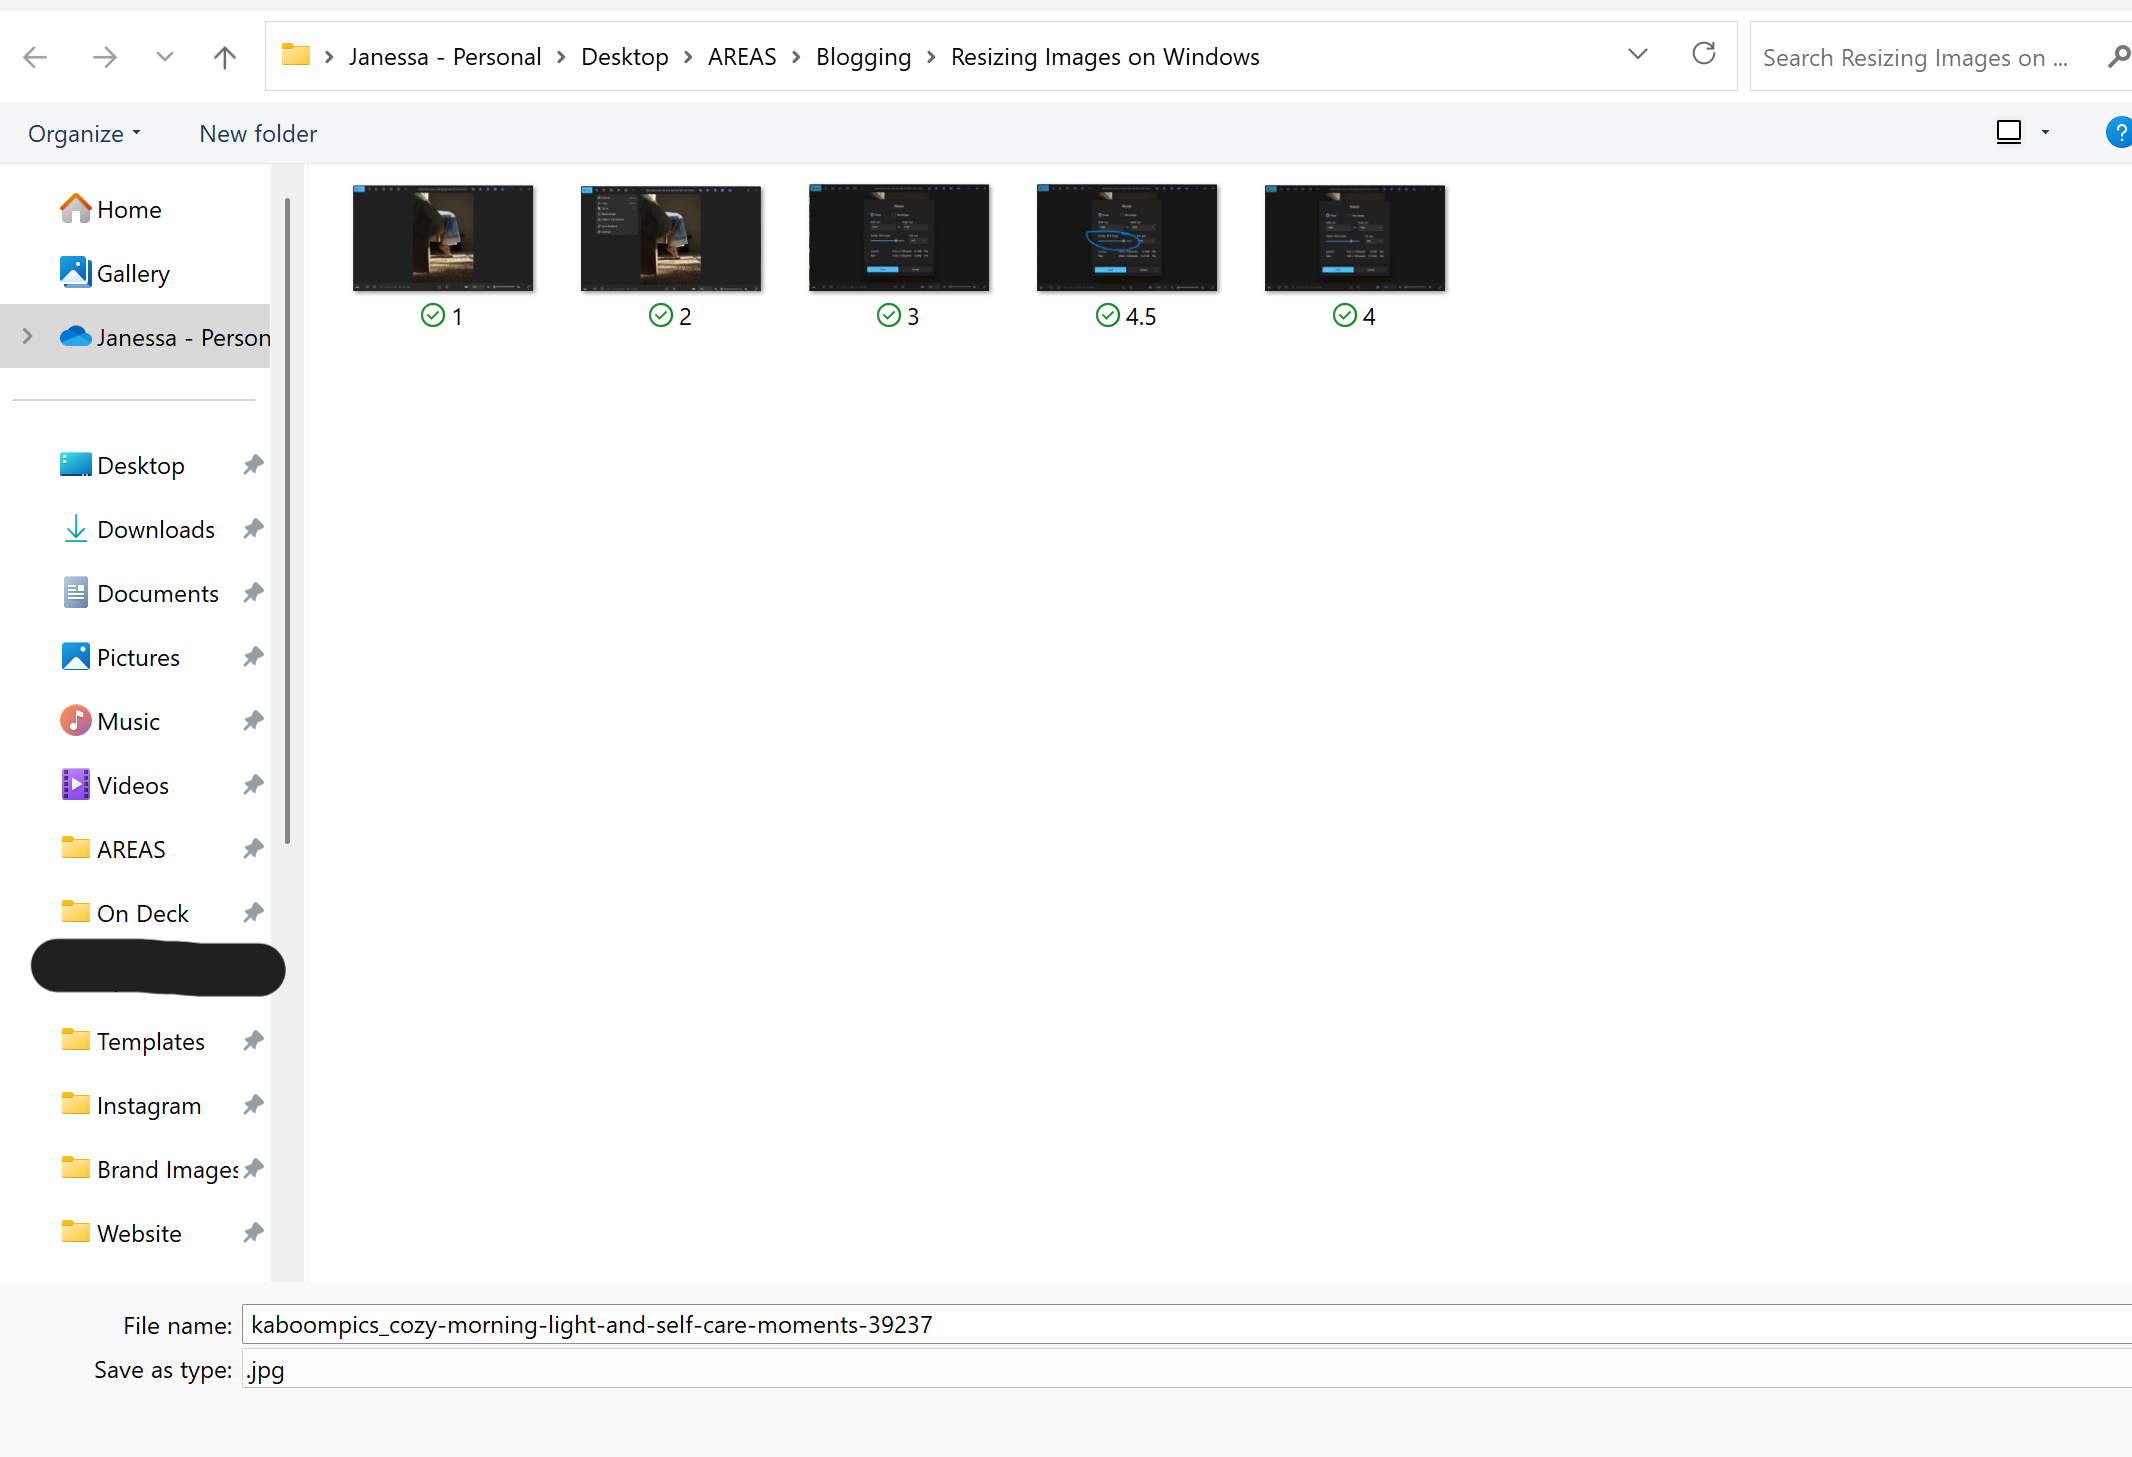Click the search magnifier icon
The height and width of the screenshot is (1457, 2132).
coord(2118,57)
